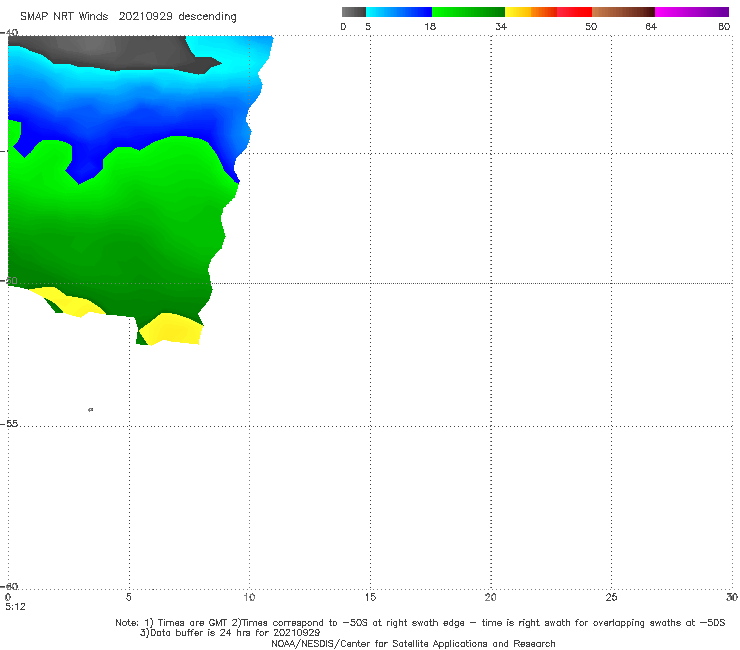The width and height of the screenshot is (740, 650).
Task: Click the color bar label '80'
Action: click(x=724, y=27)
